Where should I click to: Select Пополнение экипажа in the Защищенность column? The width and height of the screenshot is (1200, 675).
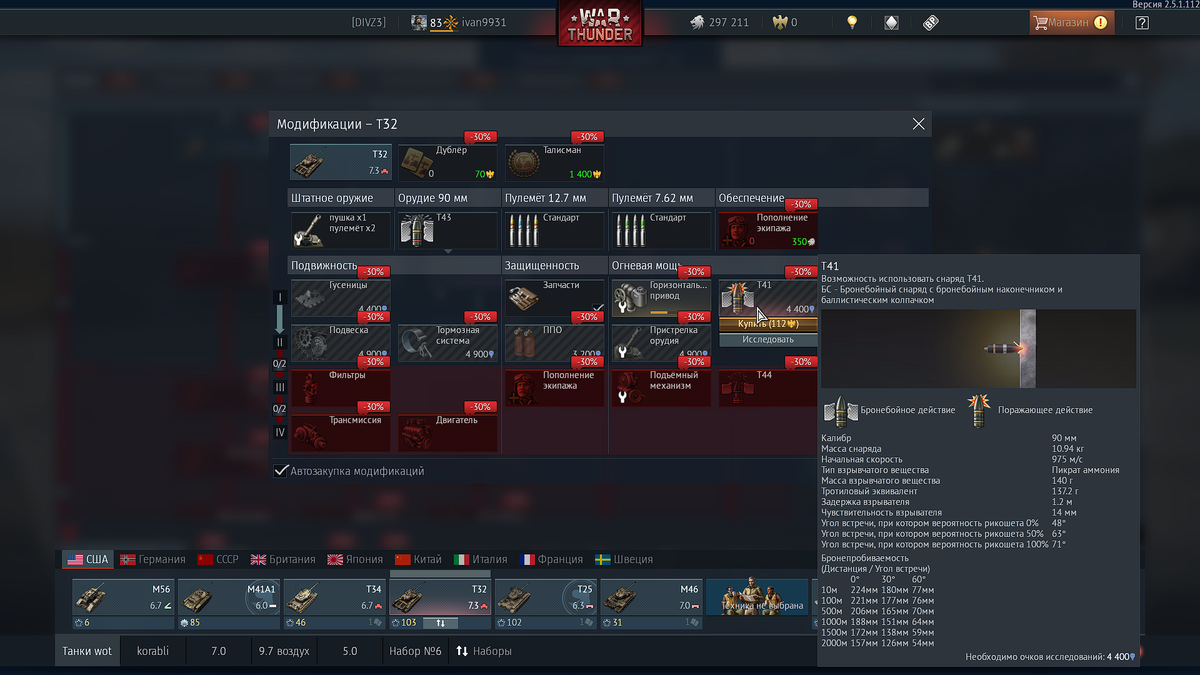click(x=555, y=387)
